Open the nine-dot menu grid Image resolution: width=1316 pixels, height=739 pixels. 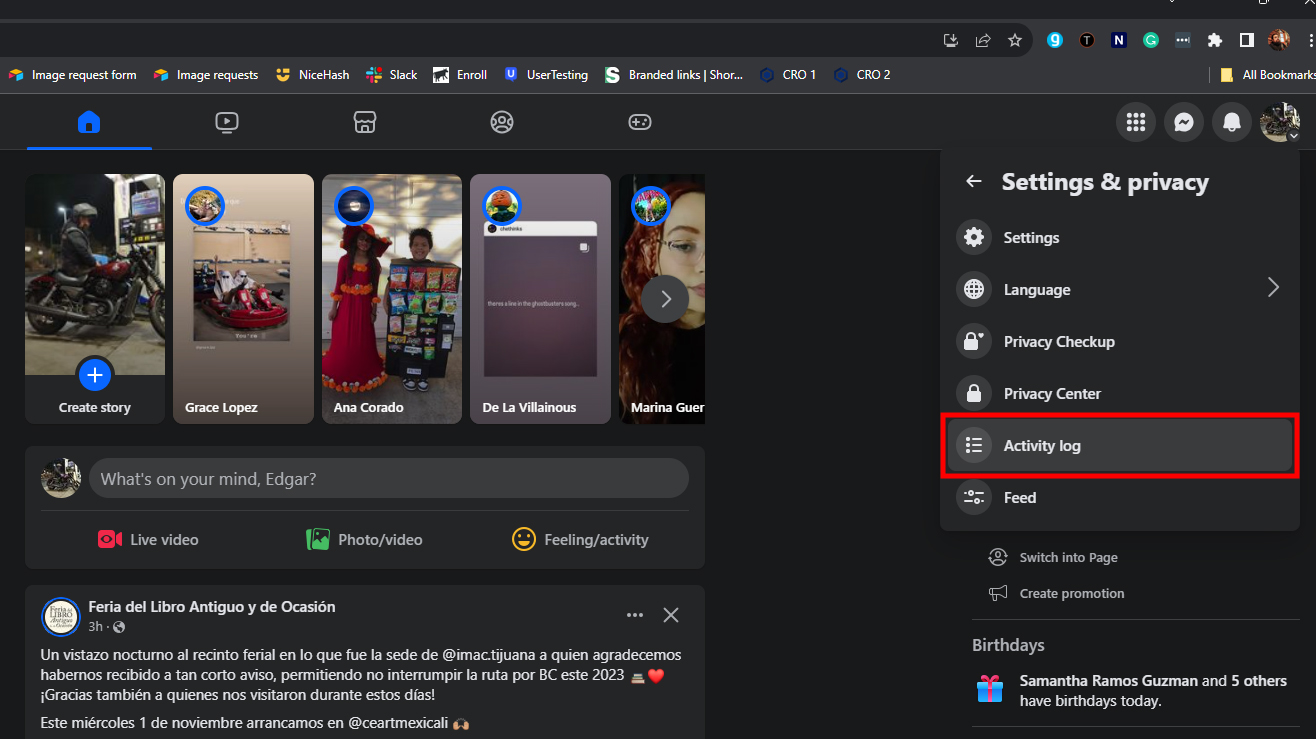pos(1135,122)
